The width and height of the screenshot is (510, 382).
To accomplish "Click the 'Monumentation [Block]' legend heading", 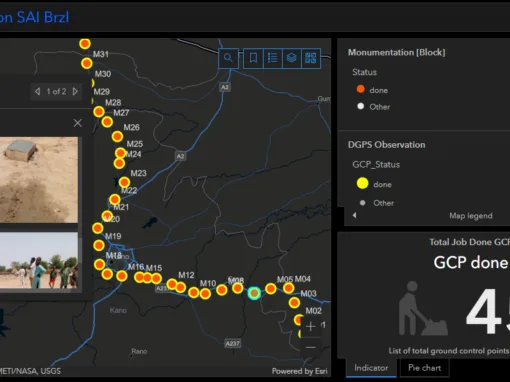I will (396, 52).
